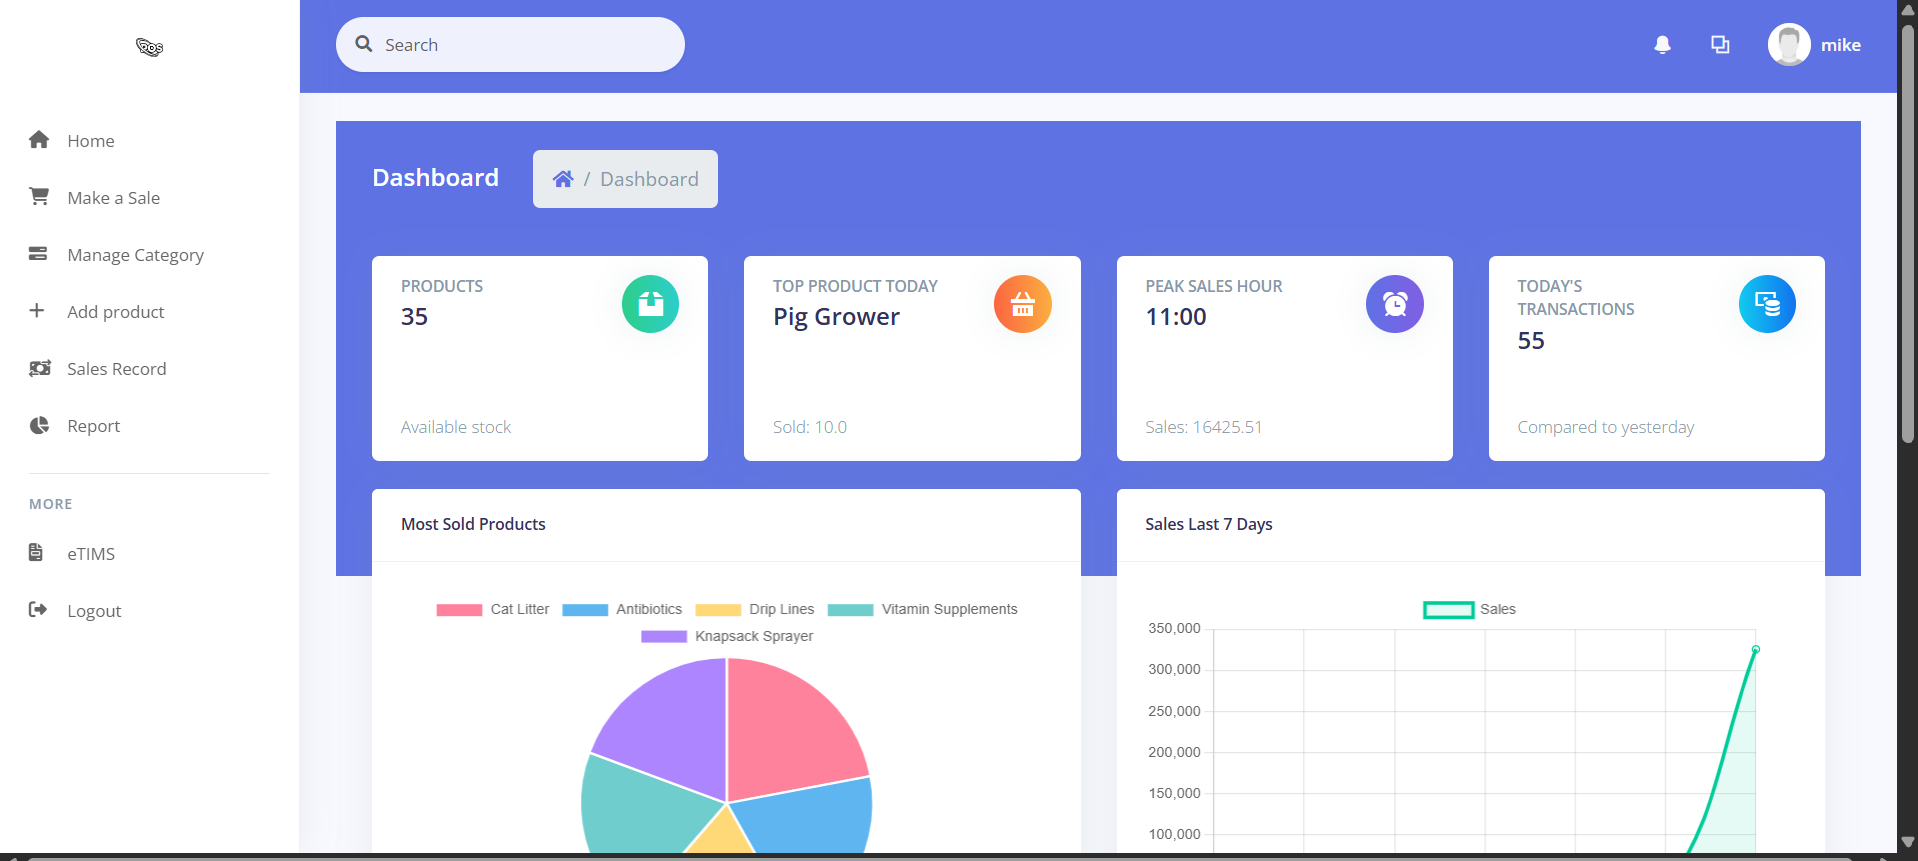Open eTIMS from the More section
The image size is (1918, 861).
point(91,554)
